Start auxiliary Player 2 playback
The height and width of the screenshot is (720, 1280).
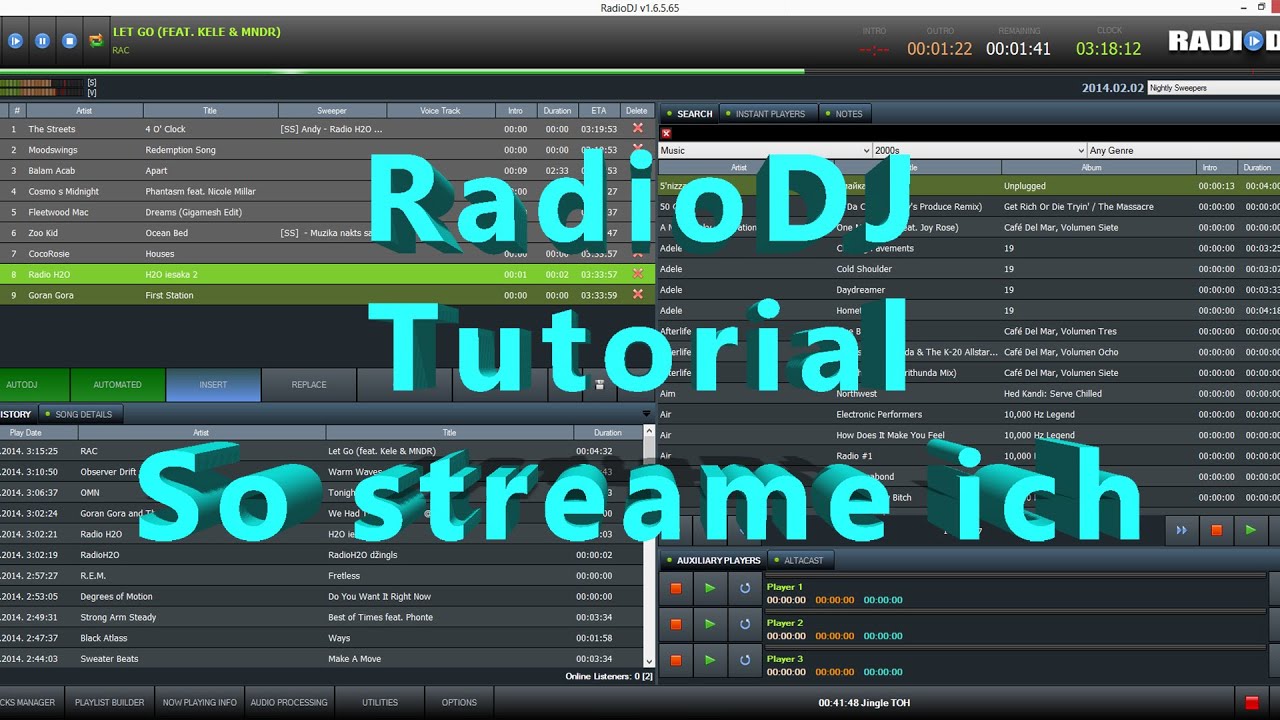point(710,624)
